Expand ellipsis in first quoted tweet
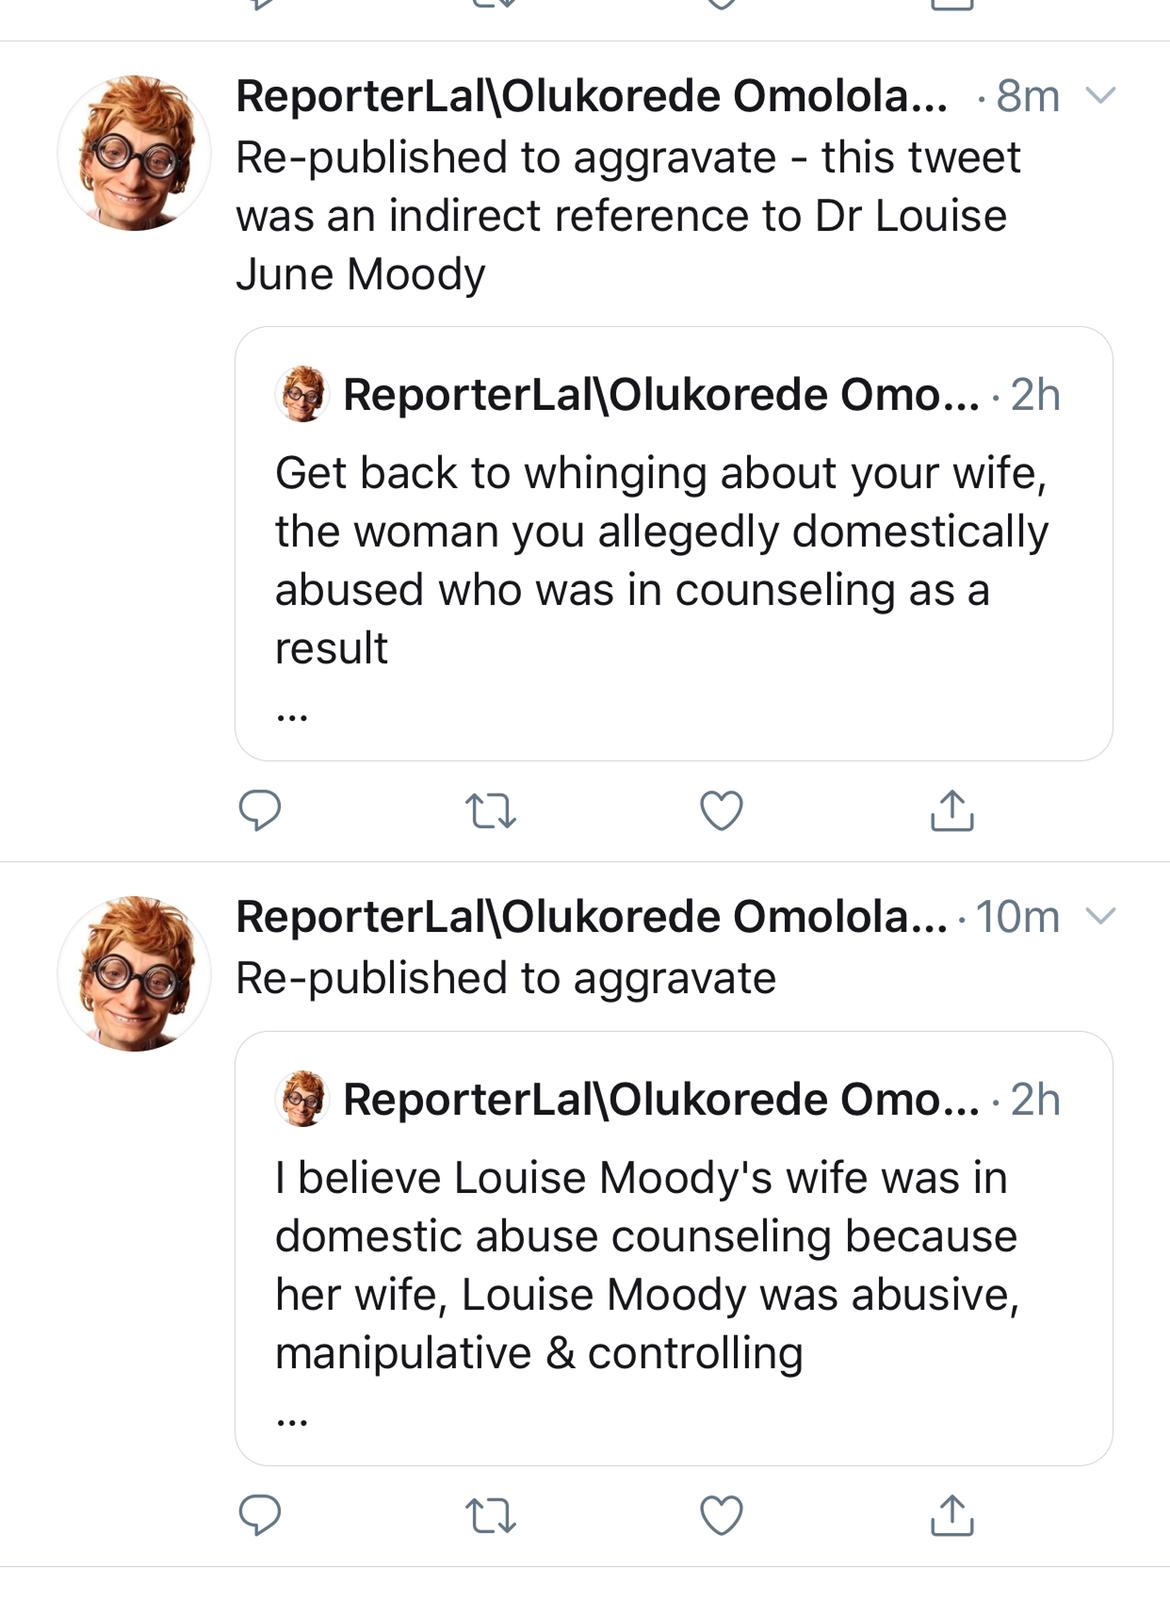1170x1600 pixels. 291,716
